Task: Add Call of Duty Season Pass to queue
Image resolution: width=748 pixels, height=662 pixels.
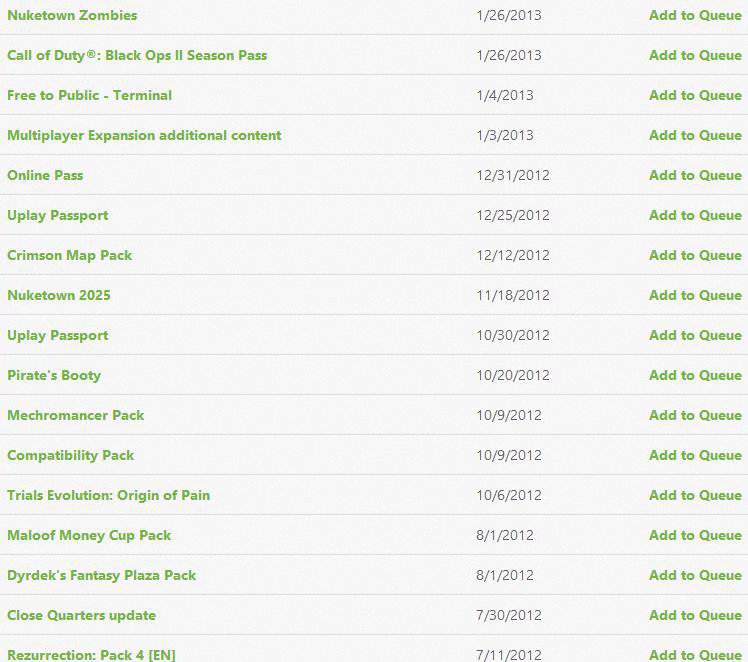Action: [695, 55]
